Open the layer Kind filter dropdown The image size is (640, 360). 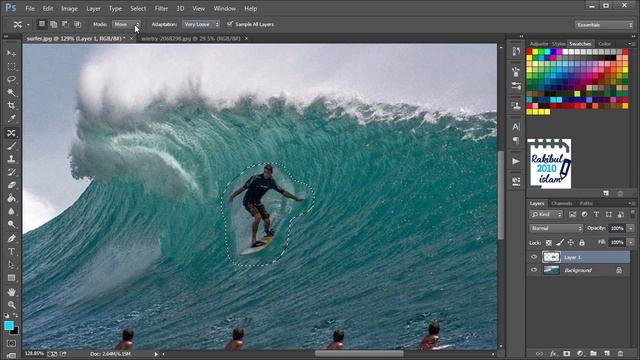(546, 214)
